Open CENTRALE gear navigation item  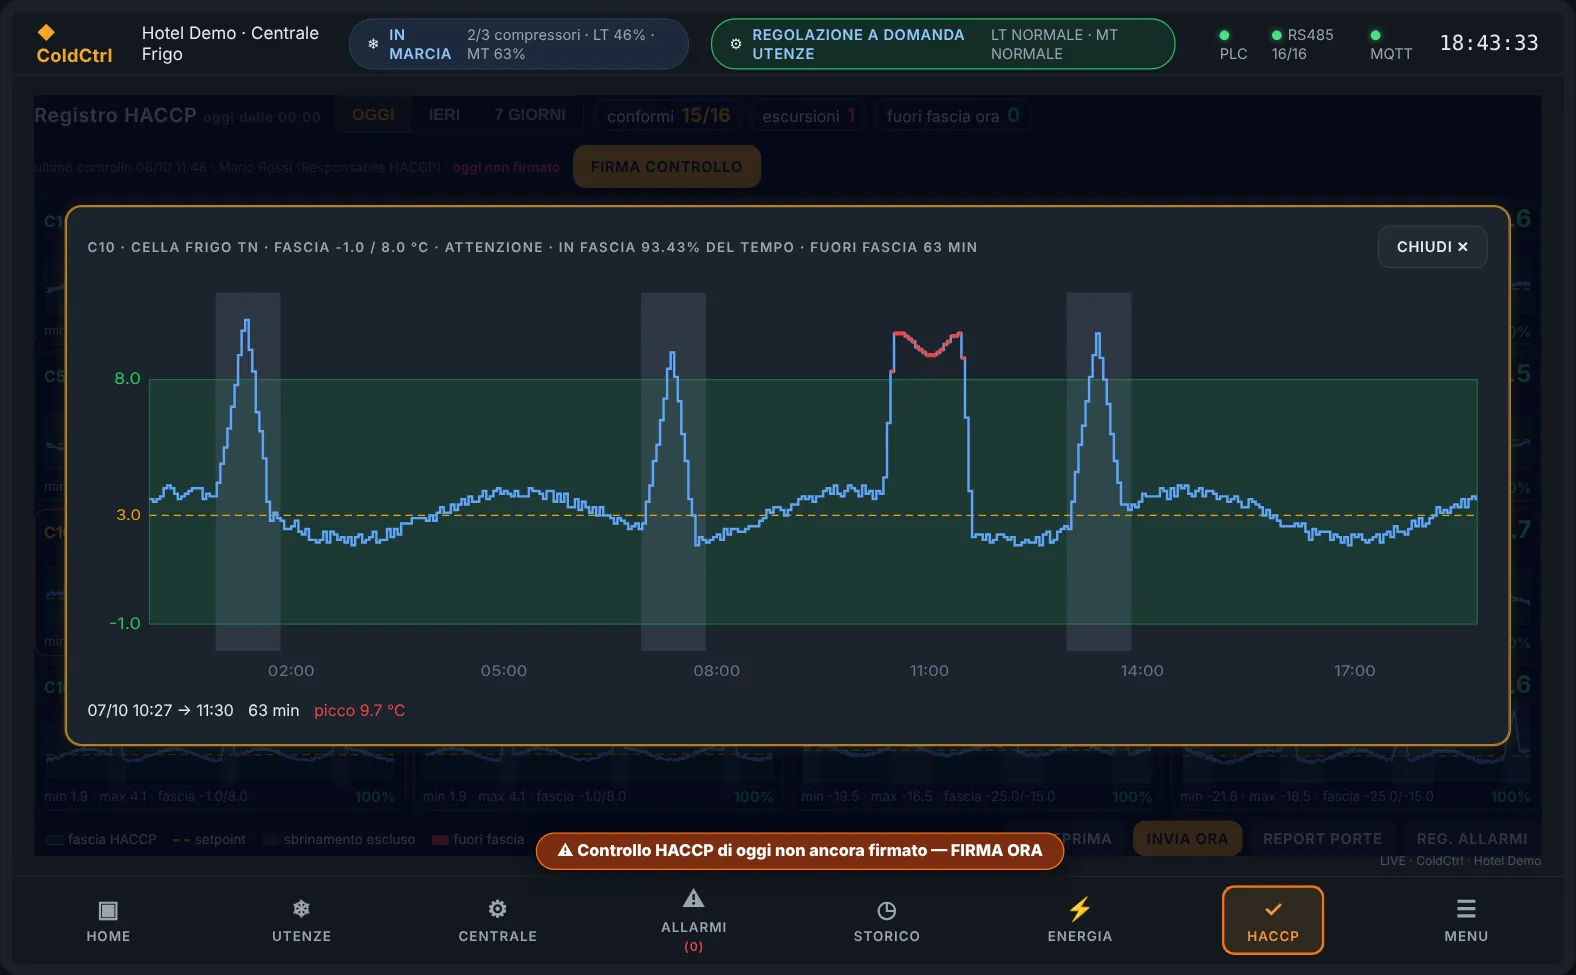click(x=497, y=920)
